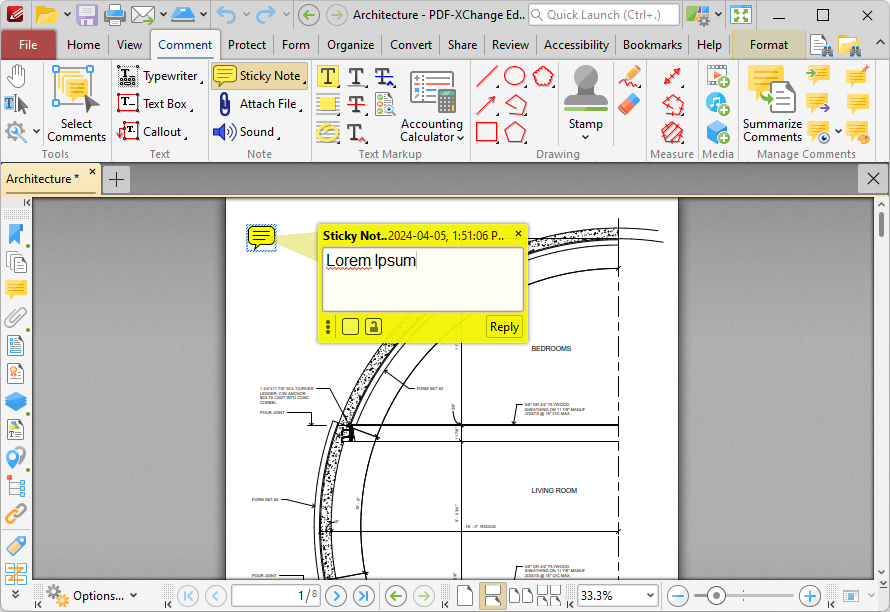Image resolution: width=890 pixels, height=612 pixels.
Task: Enable single page continuous layout
Action: coord(492,596)
